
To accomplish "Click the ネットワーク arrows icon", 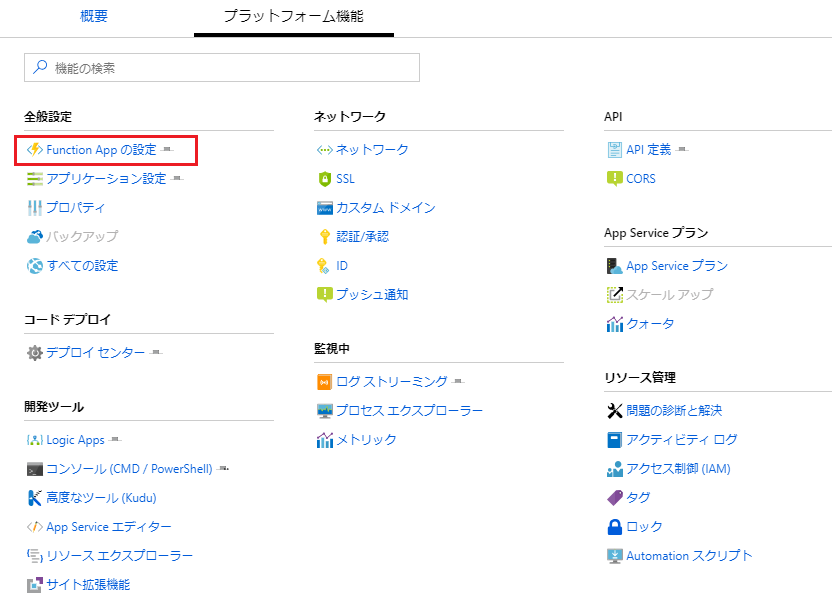I will [325, 150].
